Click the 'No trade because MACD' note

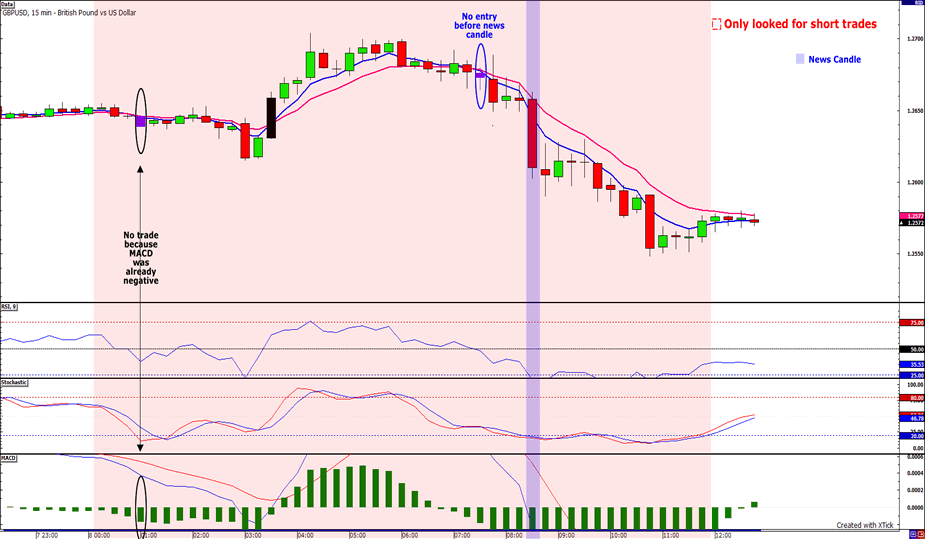[x=140, y=258]
